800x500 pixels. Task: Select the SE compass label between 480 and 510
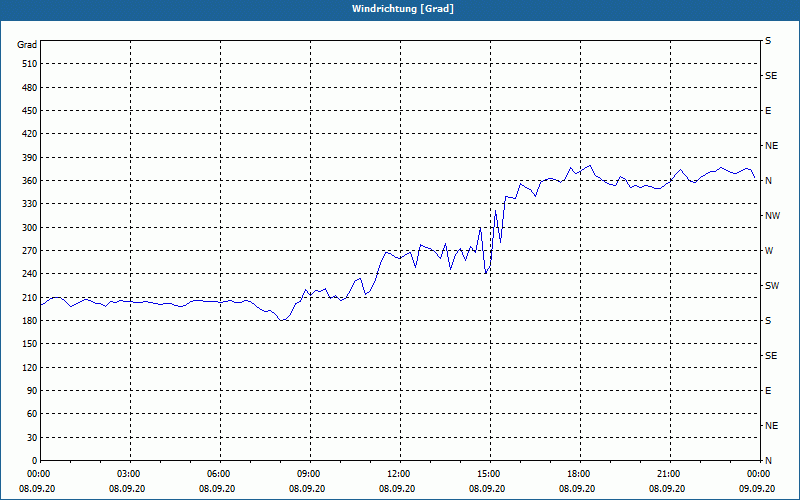771,76
